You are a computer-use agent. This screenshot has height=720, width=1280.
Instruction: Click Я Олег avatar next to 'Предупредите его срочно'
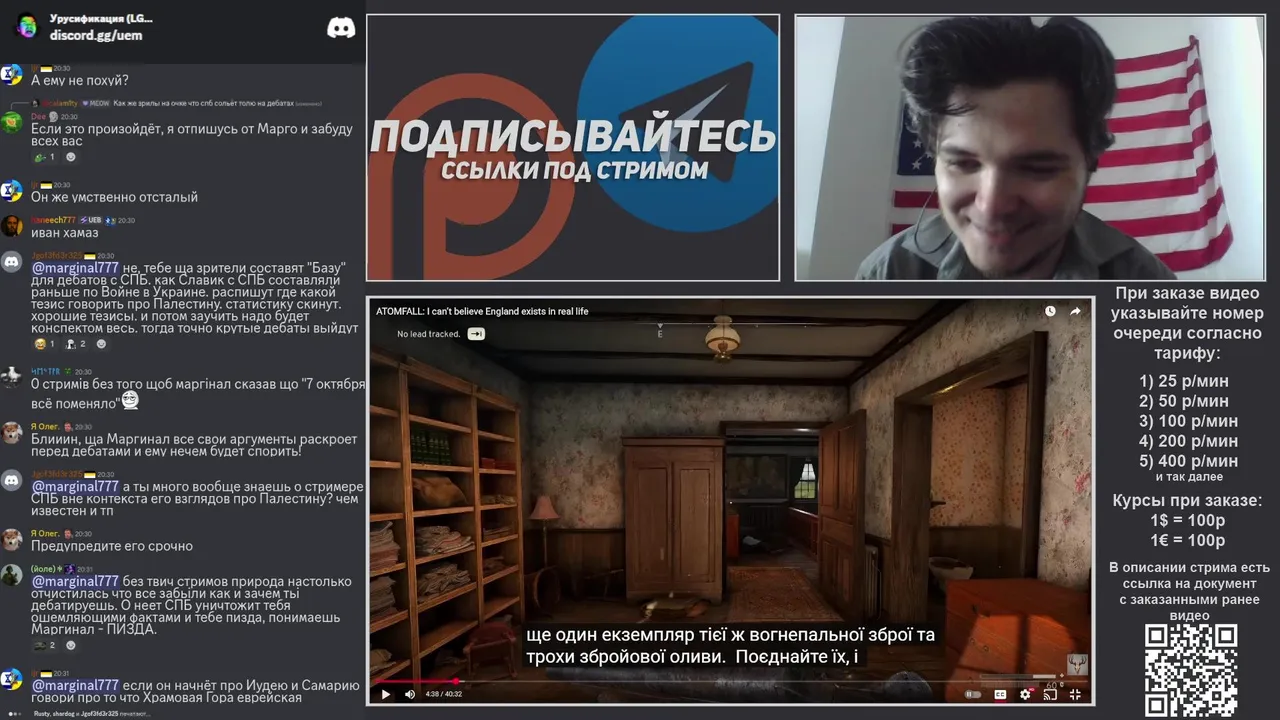[x=11, y=540]
